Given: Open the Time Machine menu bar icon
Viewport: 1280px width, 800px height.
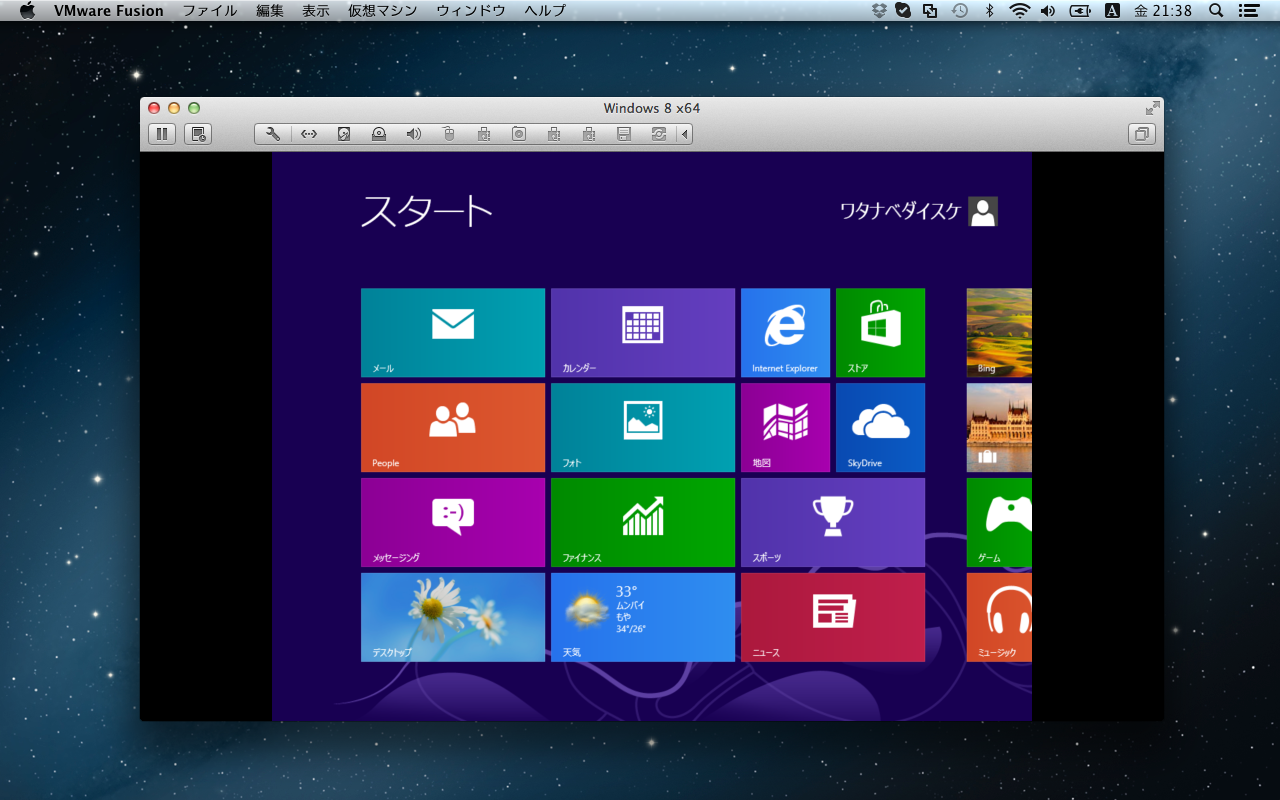Looking at the screenshot, I should (x=960, y=11).
